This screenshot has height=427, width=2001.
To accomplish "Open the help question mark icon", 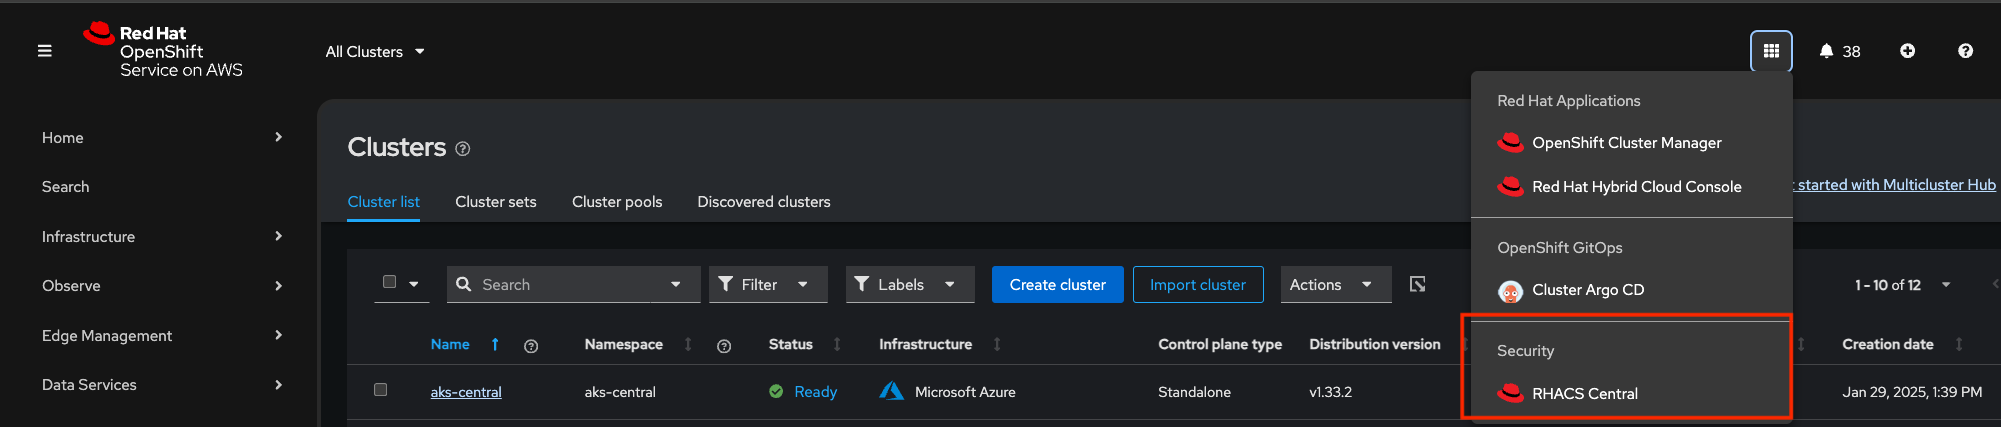I will [1965, 51].
